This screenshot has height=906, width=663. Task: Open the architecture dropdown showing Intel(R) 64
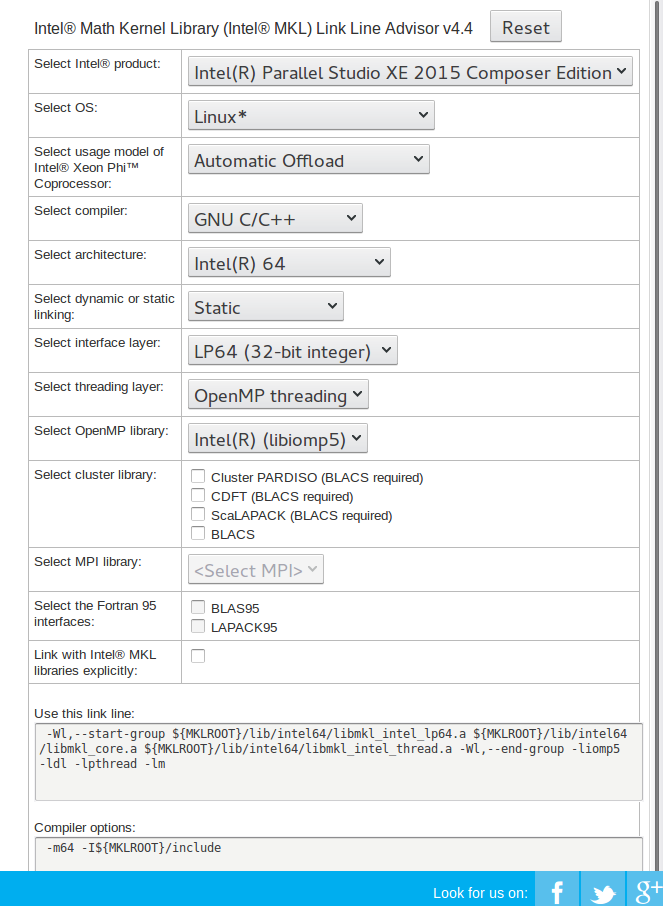[289, 262]
